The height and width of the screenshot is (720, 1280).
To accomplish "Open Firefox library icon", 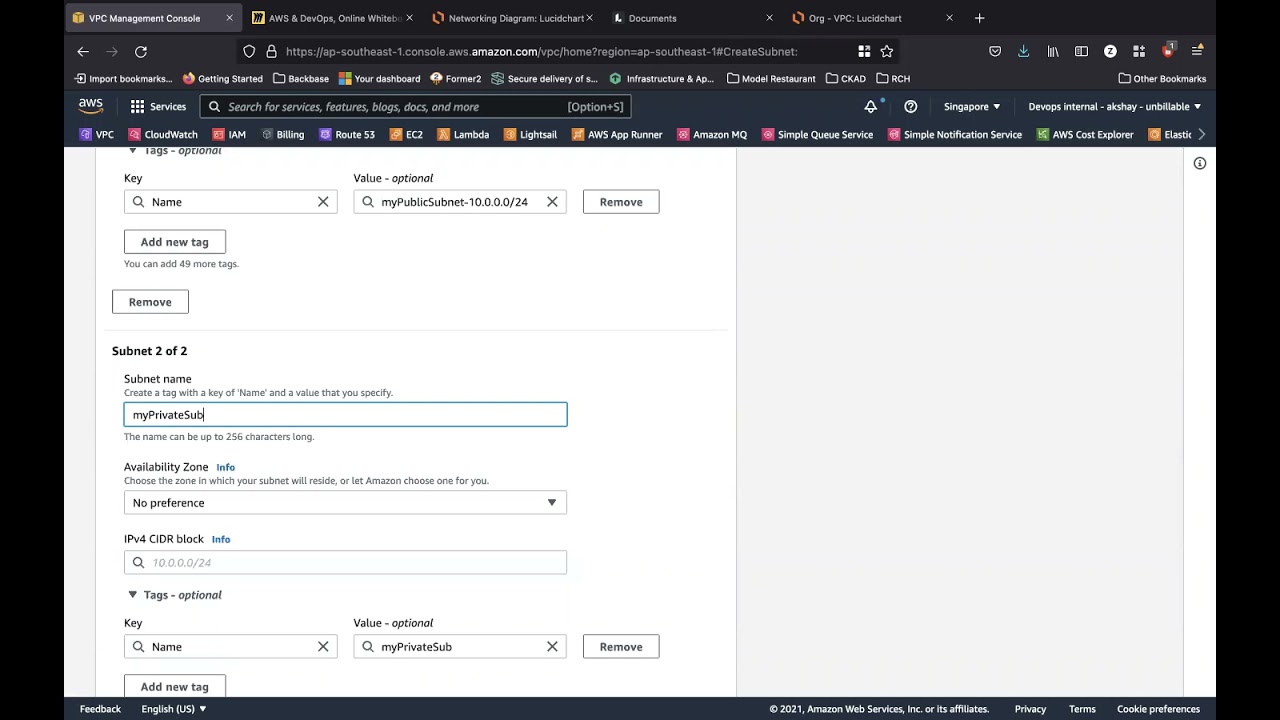I will coord(1053,51).
